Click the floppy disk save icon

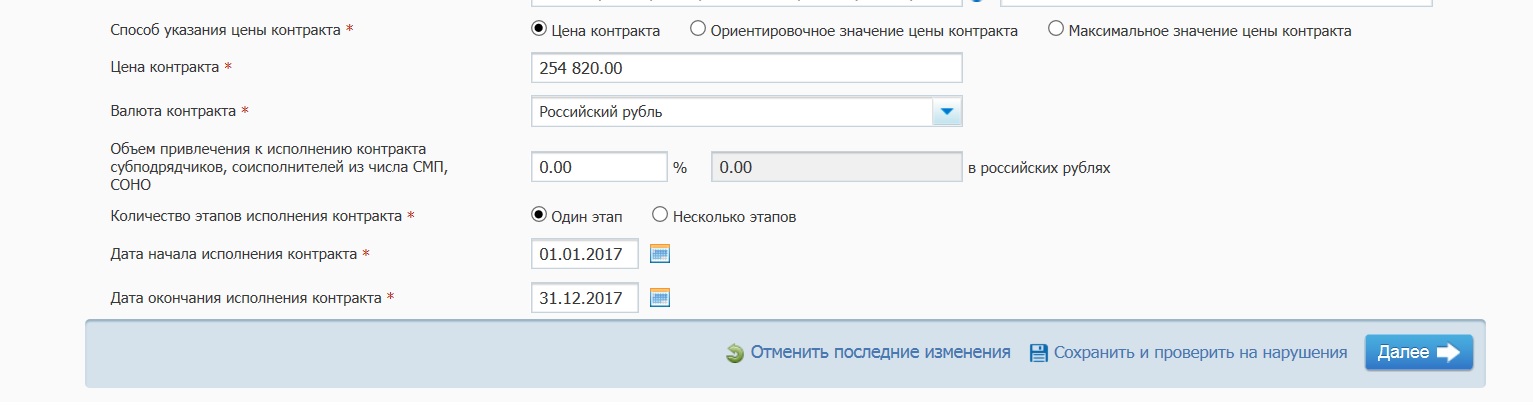[x=1038, y=353]
